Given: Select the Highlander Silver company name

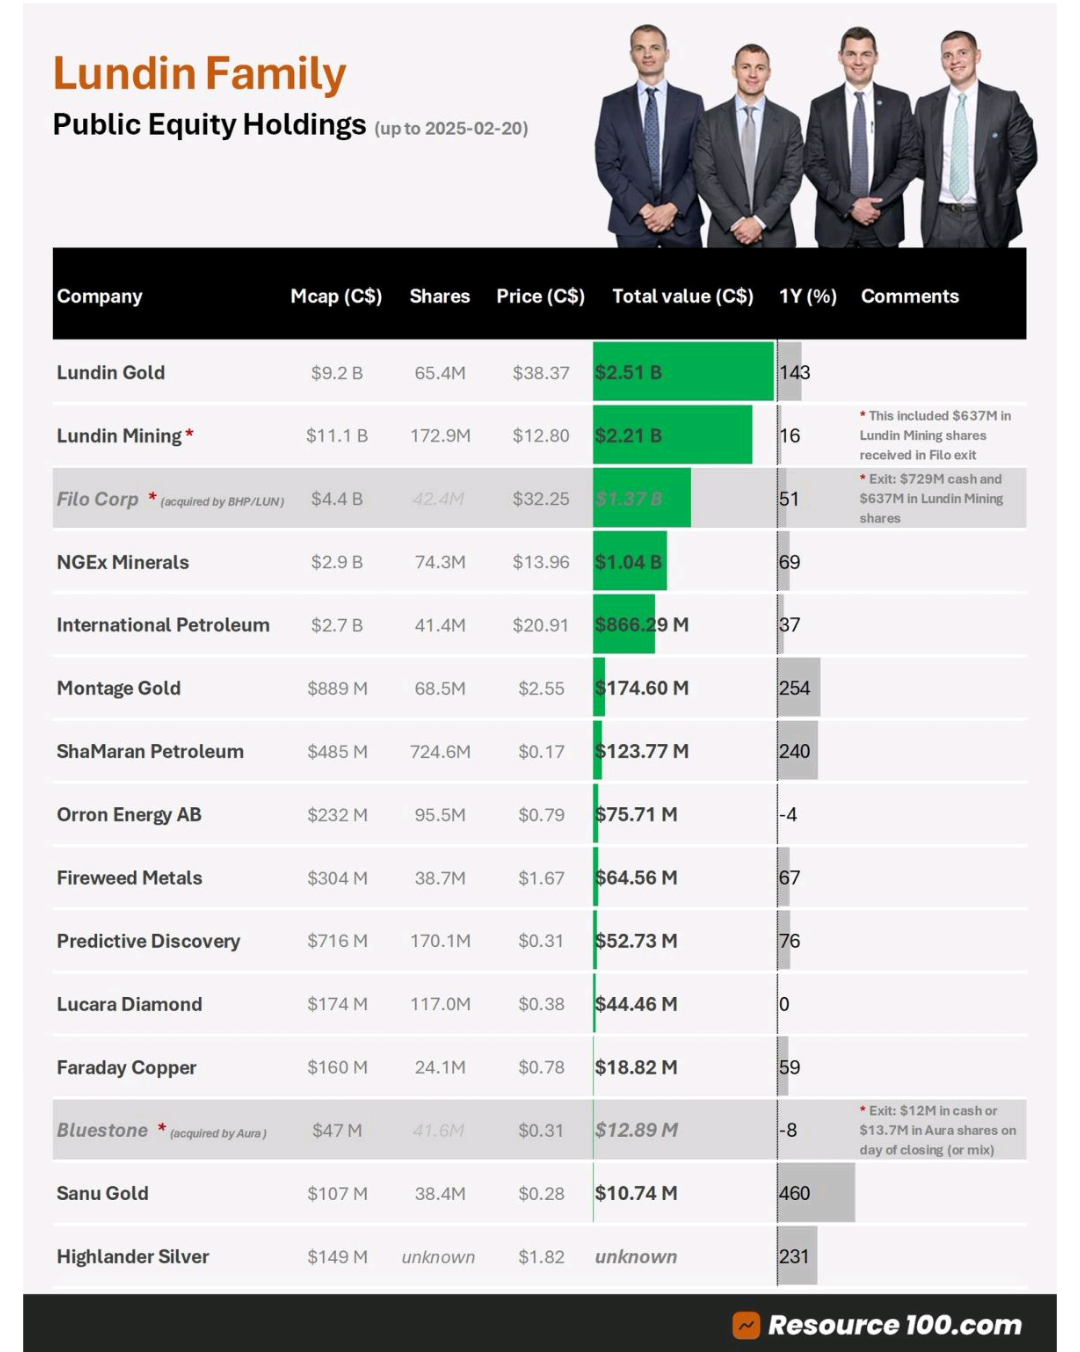Looking at the screenshot, I should [x=133, y=1257].
